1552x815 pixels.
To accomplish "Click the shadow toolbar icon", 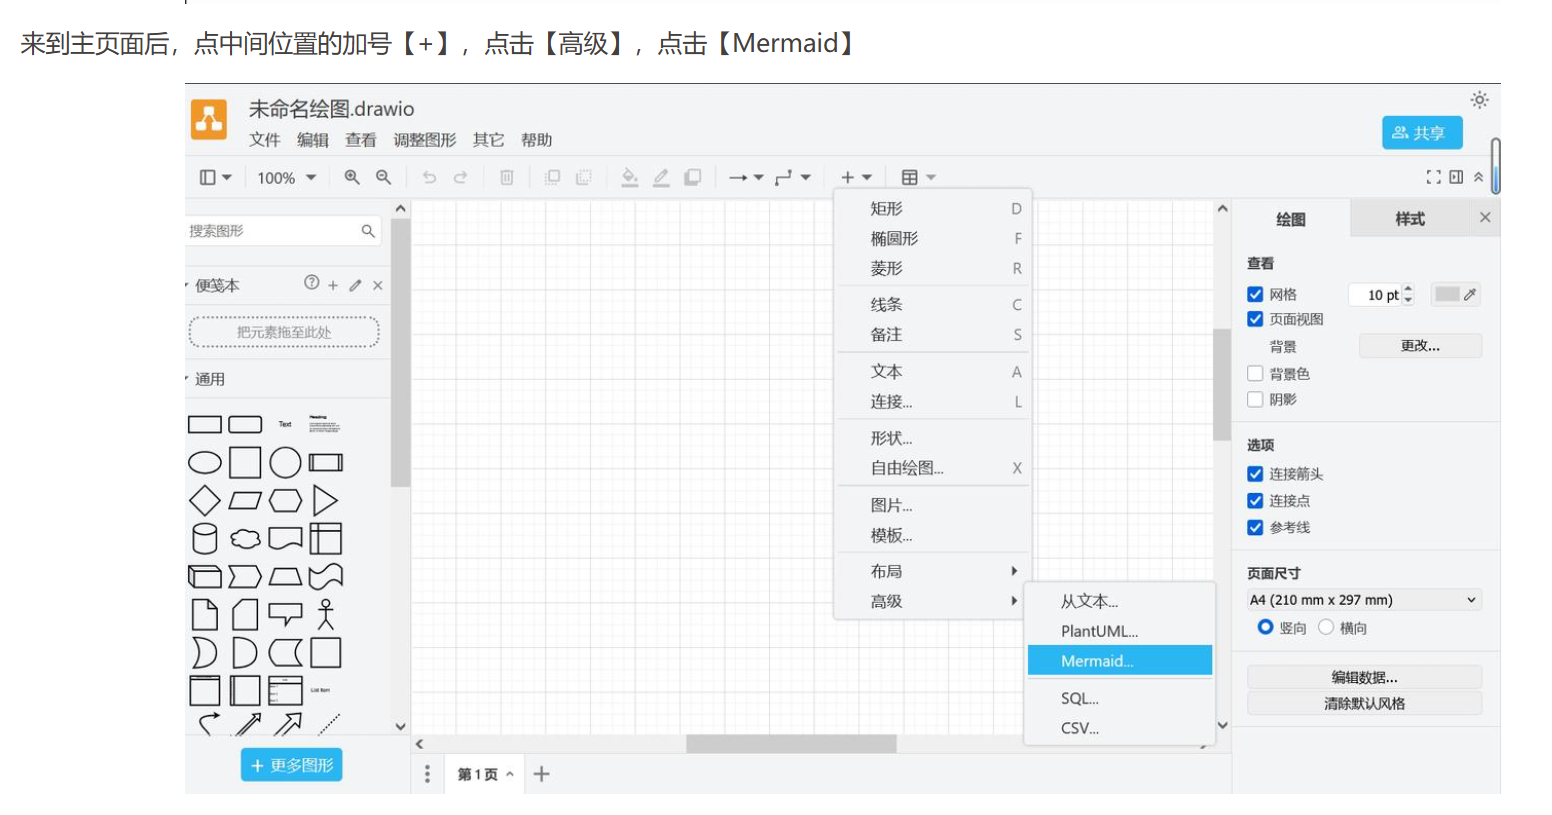I will click(x=692, y=177).
